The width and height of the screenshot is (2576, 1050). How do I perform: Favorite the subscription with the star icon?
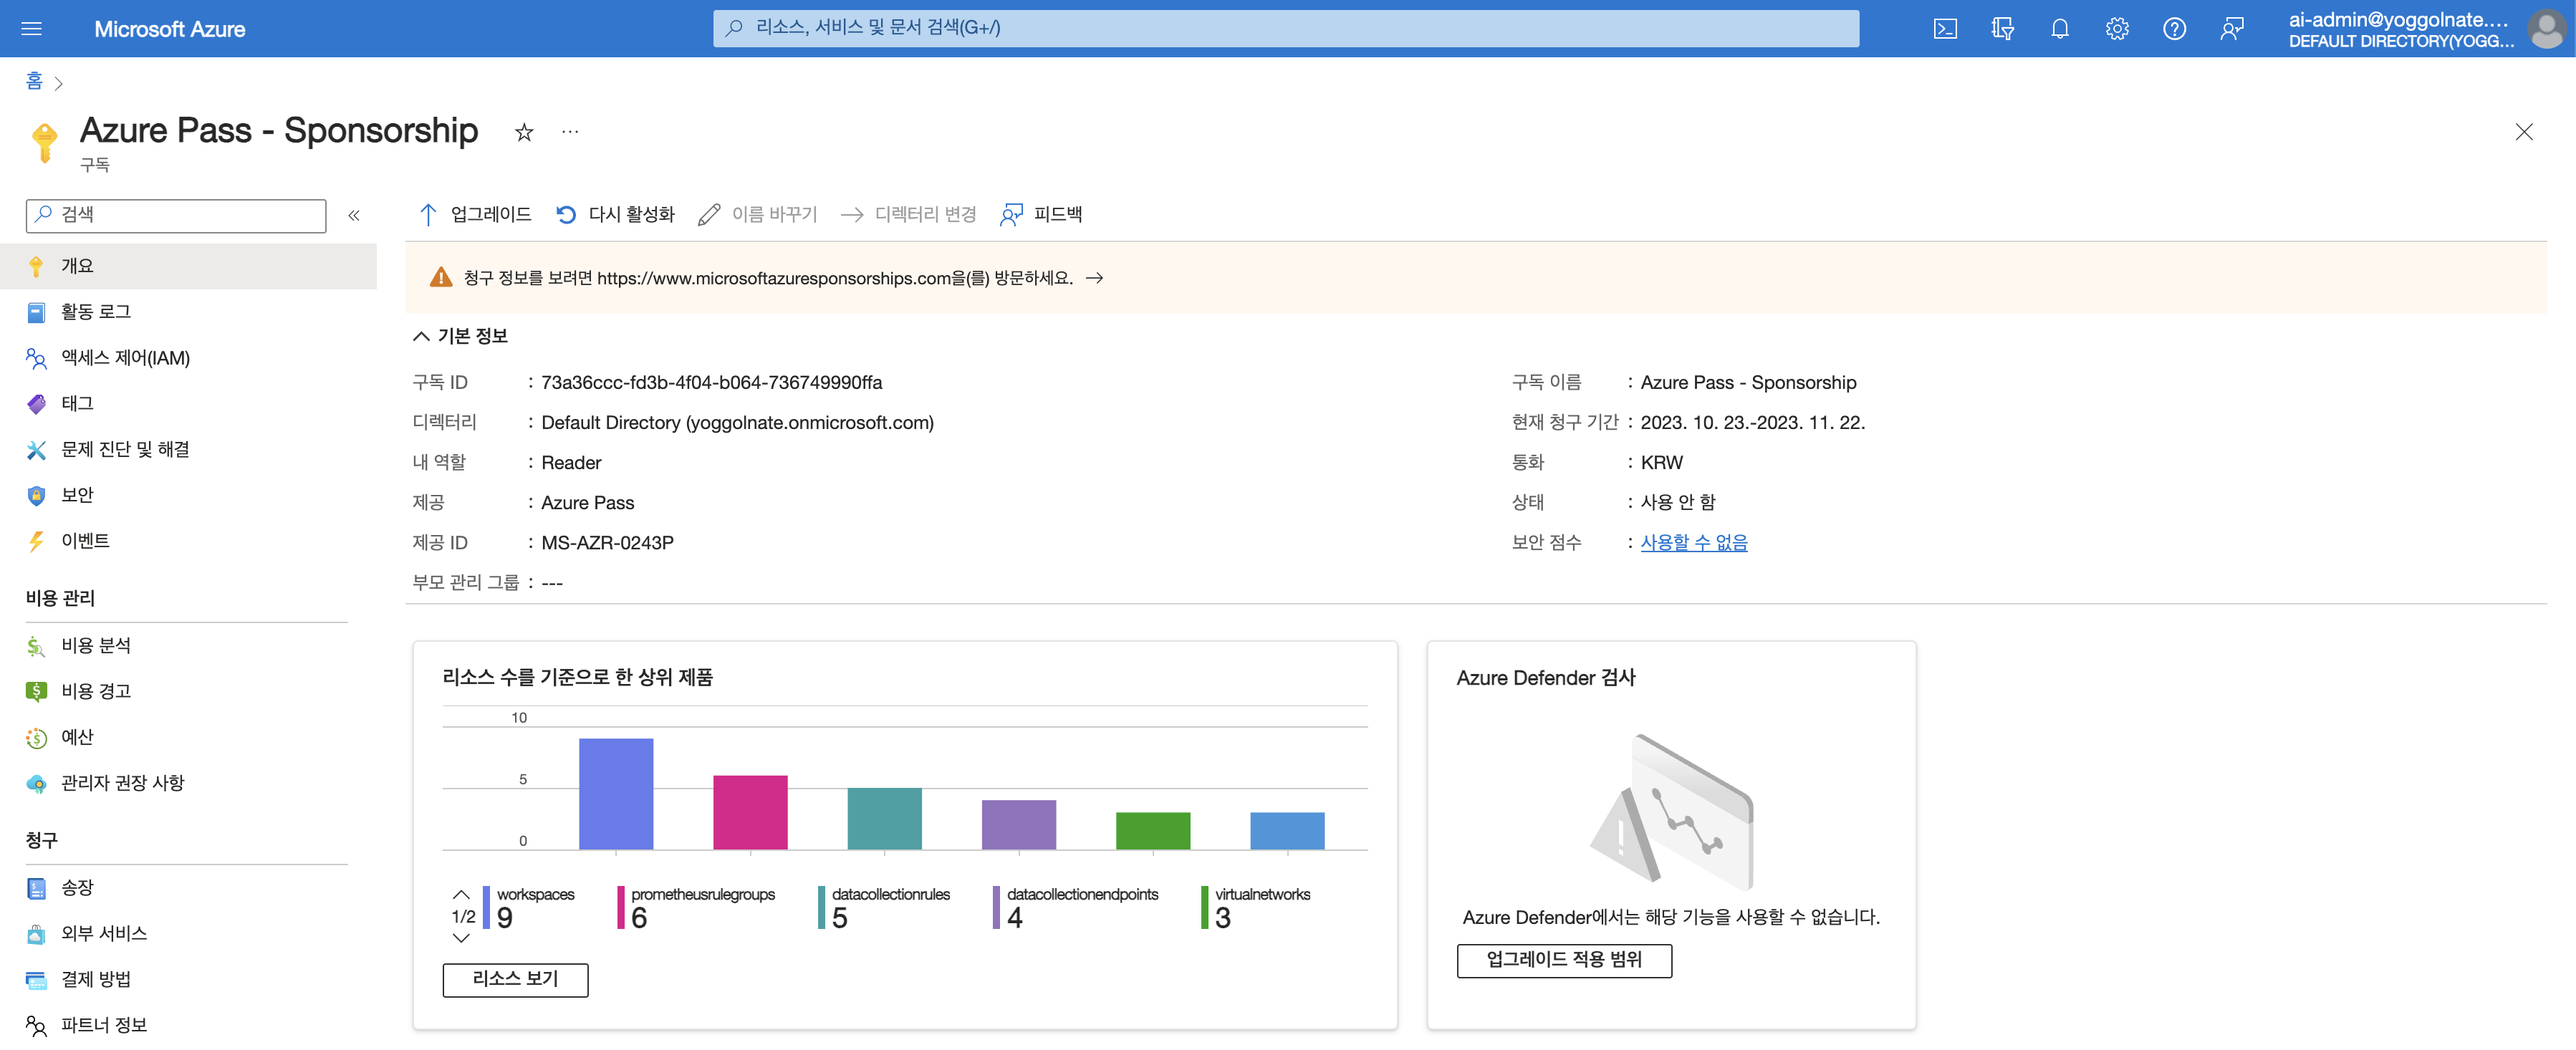click(524, 132)
